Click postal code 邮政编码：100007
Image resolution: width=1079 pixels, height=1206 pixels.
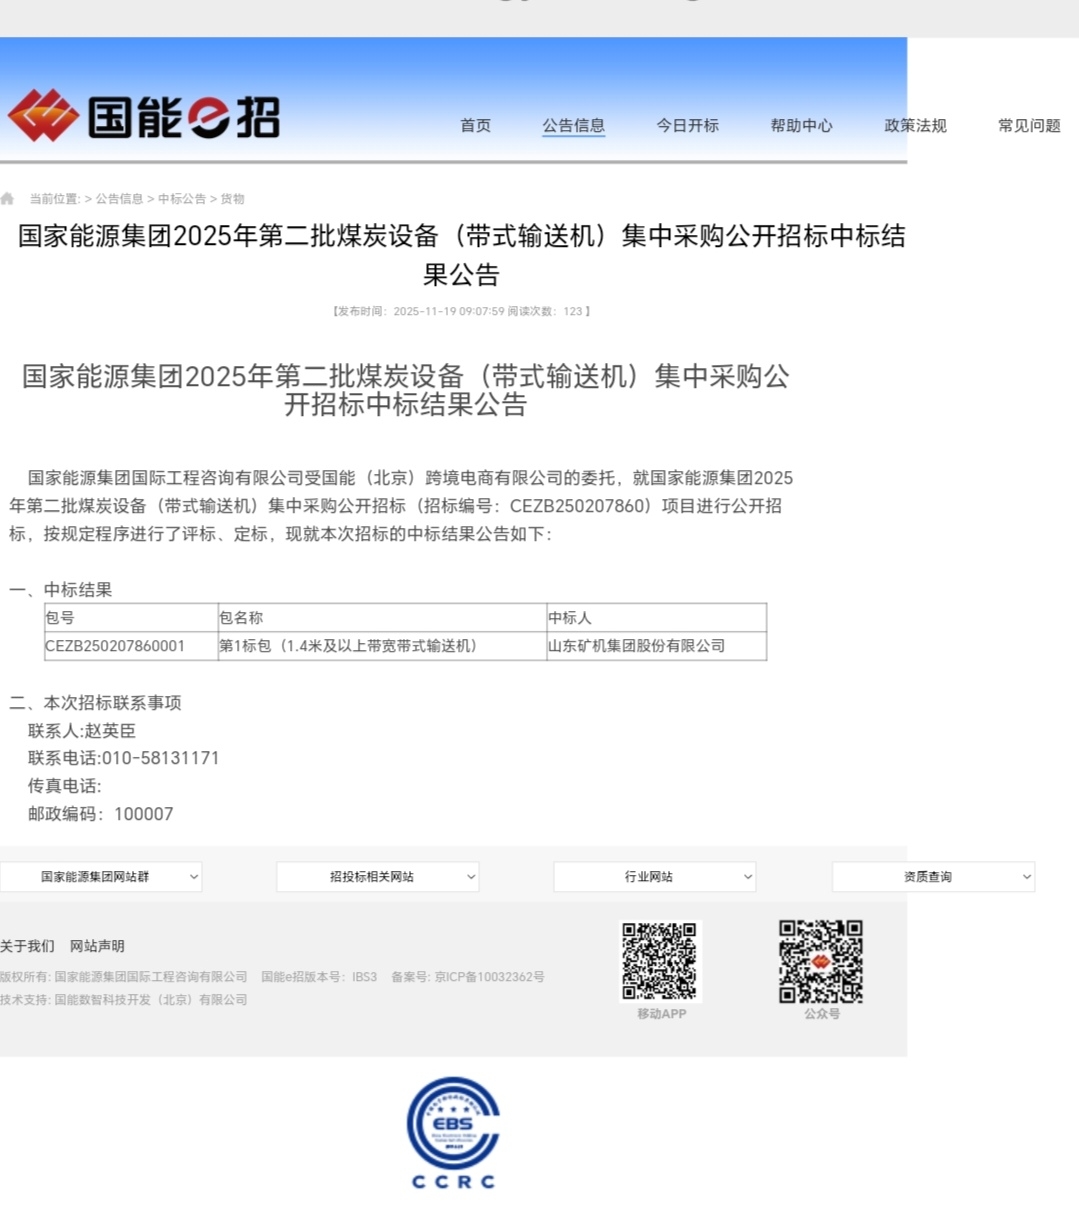[x=101, y=814]
